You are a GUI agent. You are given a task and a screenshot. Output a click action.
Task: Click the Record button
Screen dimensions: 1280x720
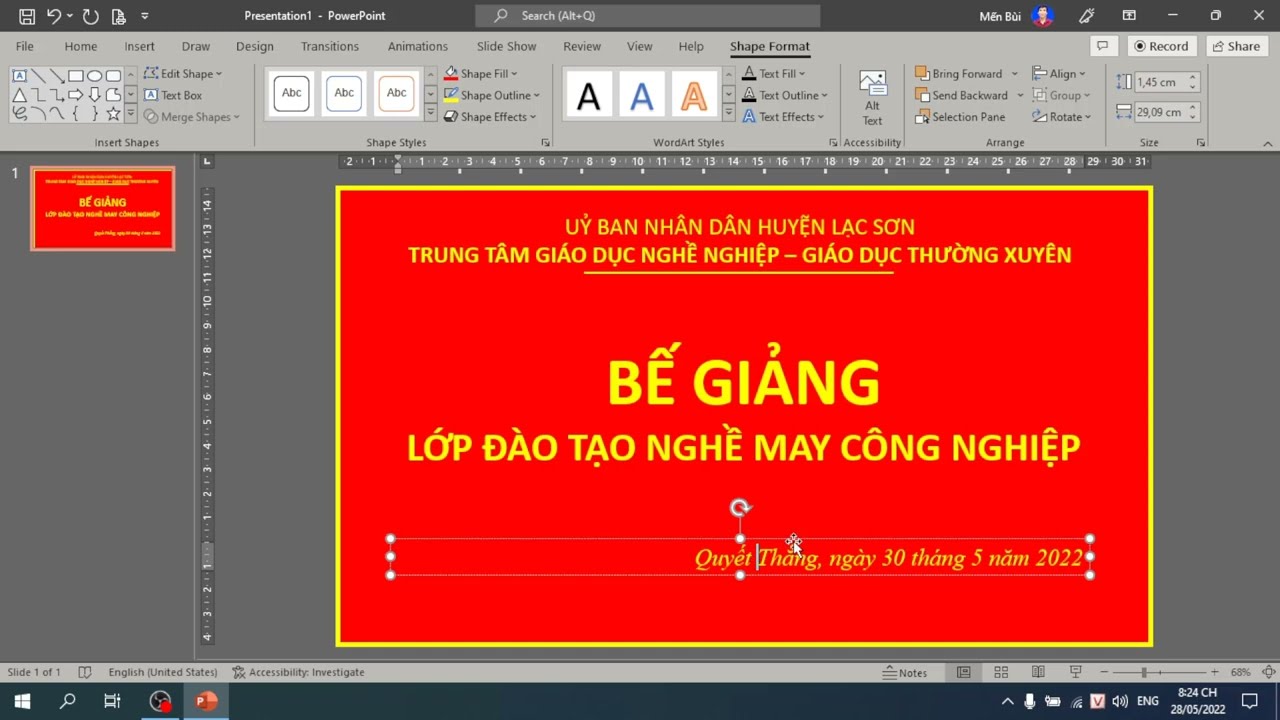(x=1161, y=46)
